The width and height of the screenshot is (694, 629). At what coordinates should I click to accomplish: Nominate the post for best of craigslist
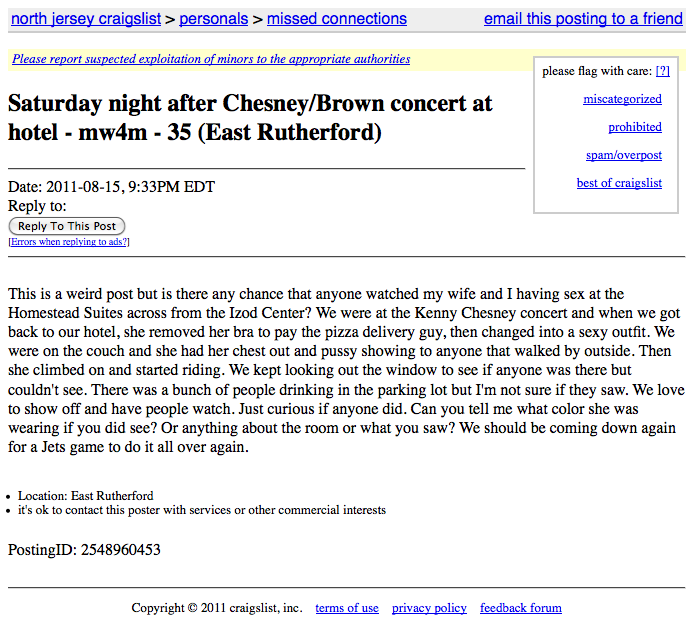point(619,183)
